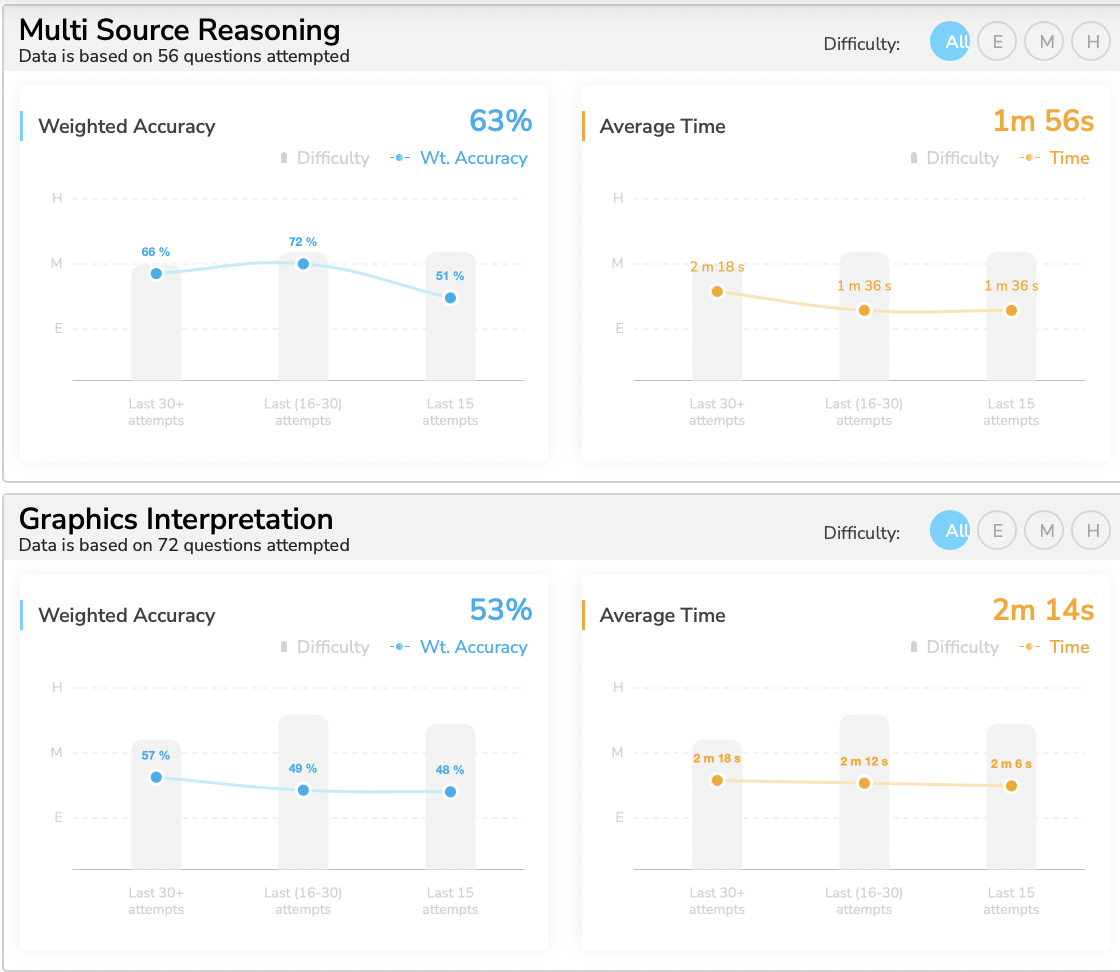Switch to Hard difficulty in Multi Source Reasoning
Screen dimensions: 1120x972
pos(1091,42)
